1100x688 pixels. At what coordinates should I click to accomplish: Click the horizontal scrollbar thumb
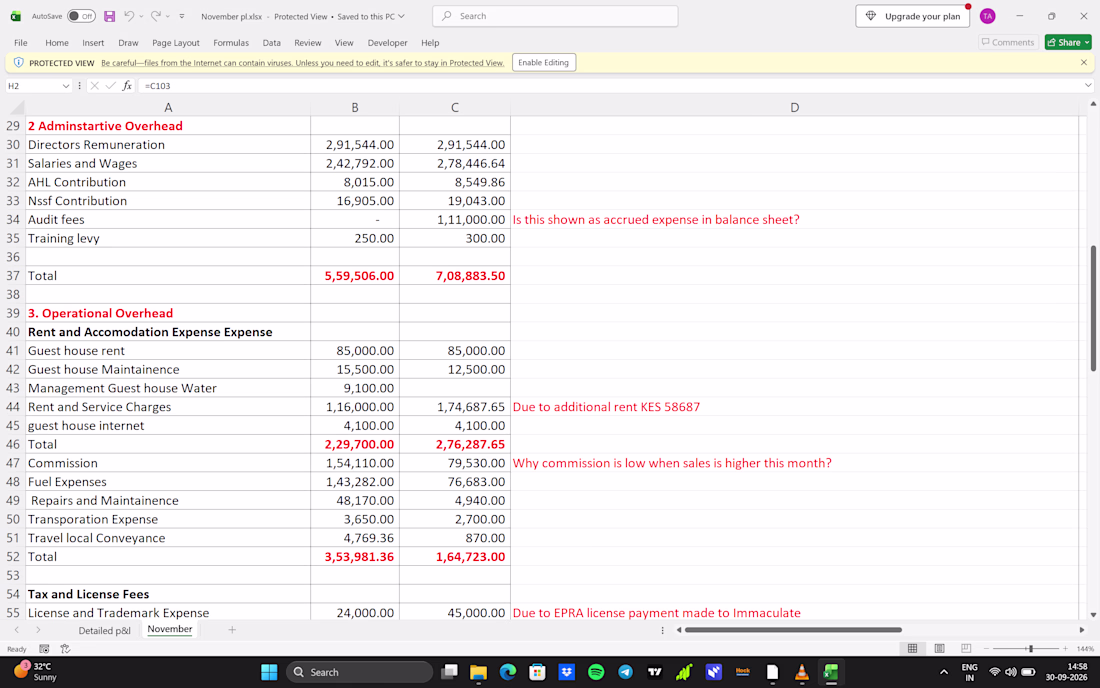click(793, 630)
